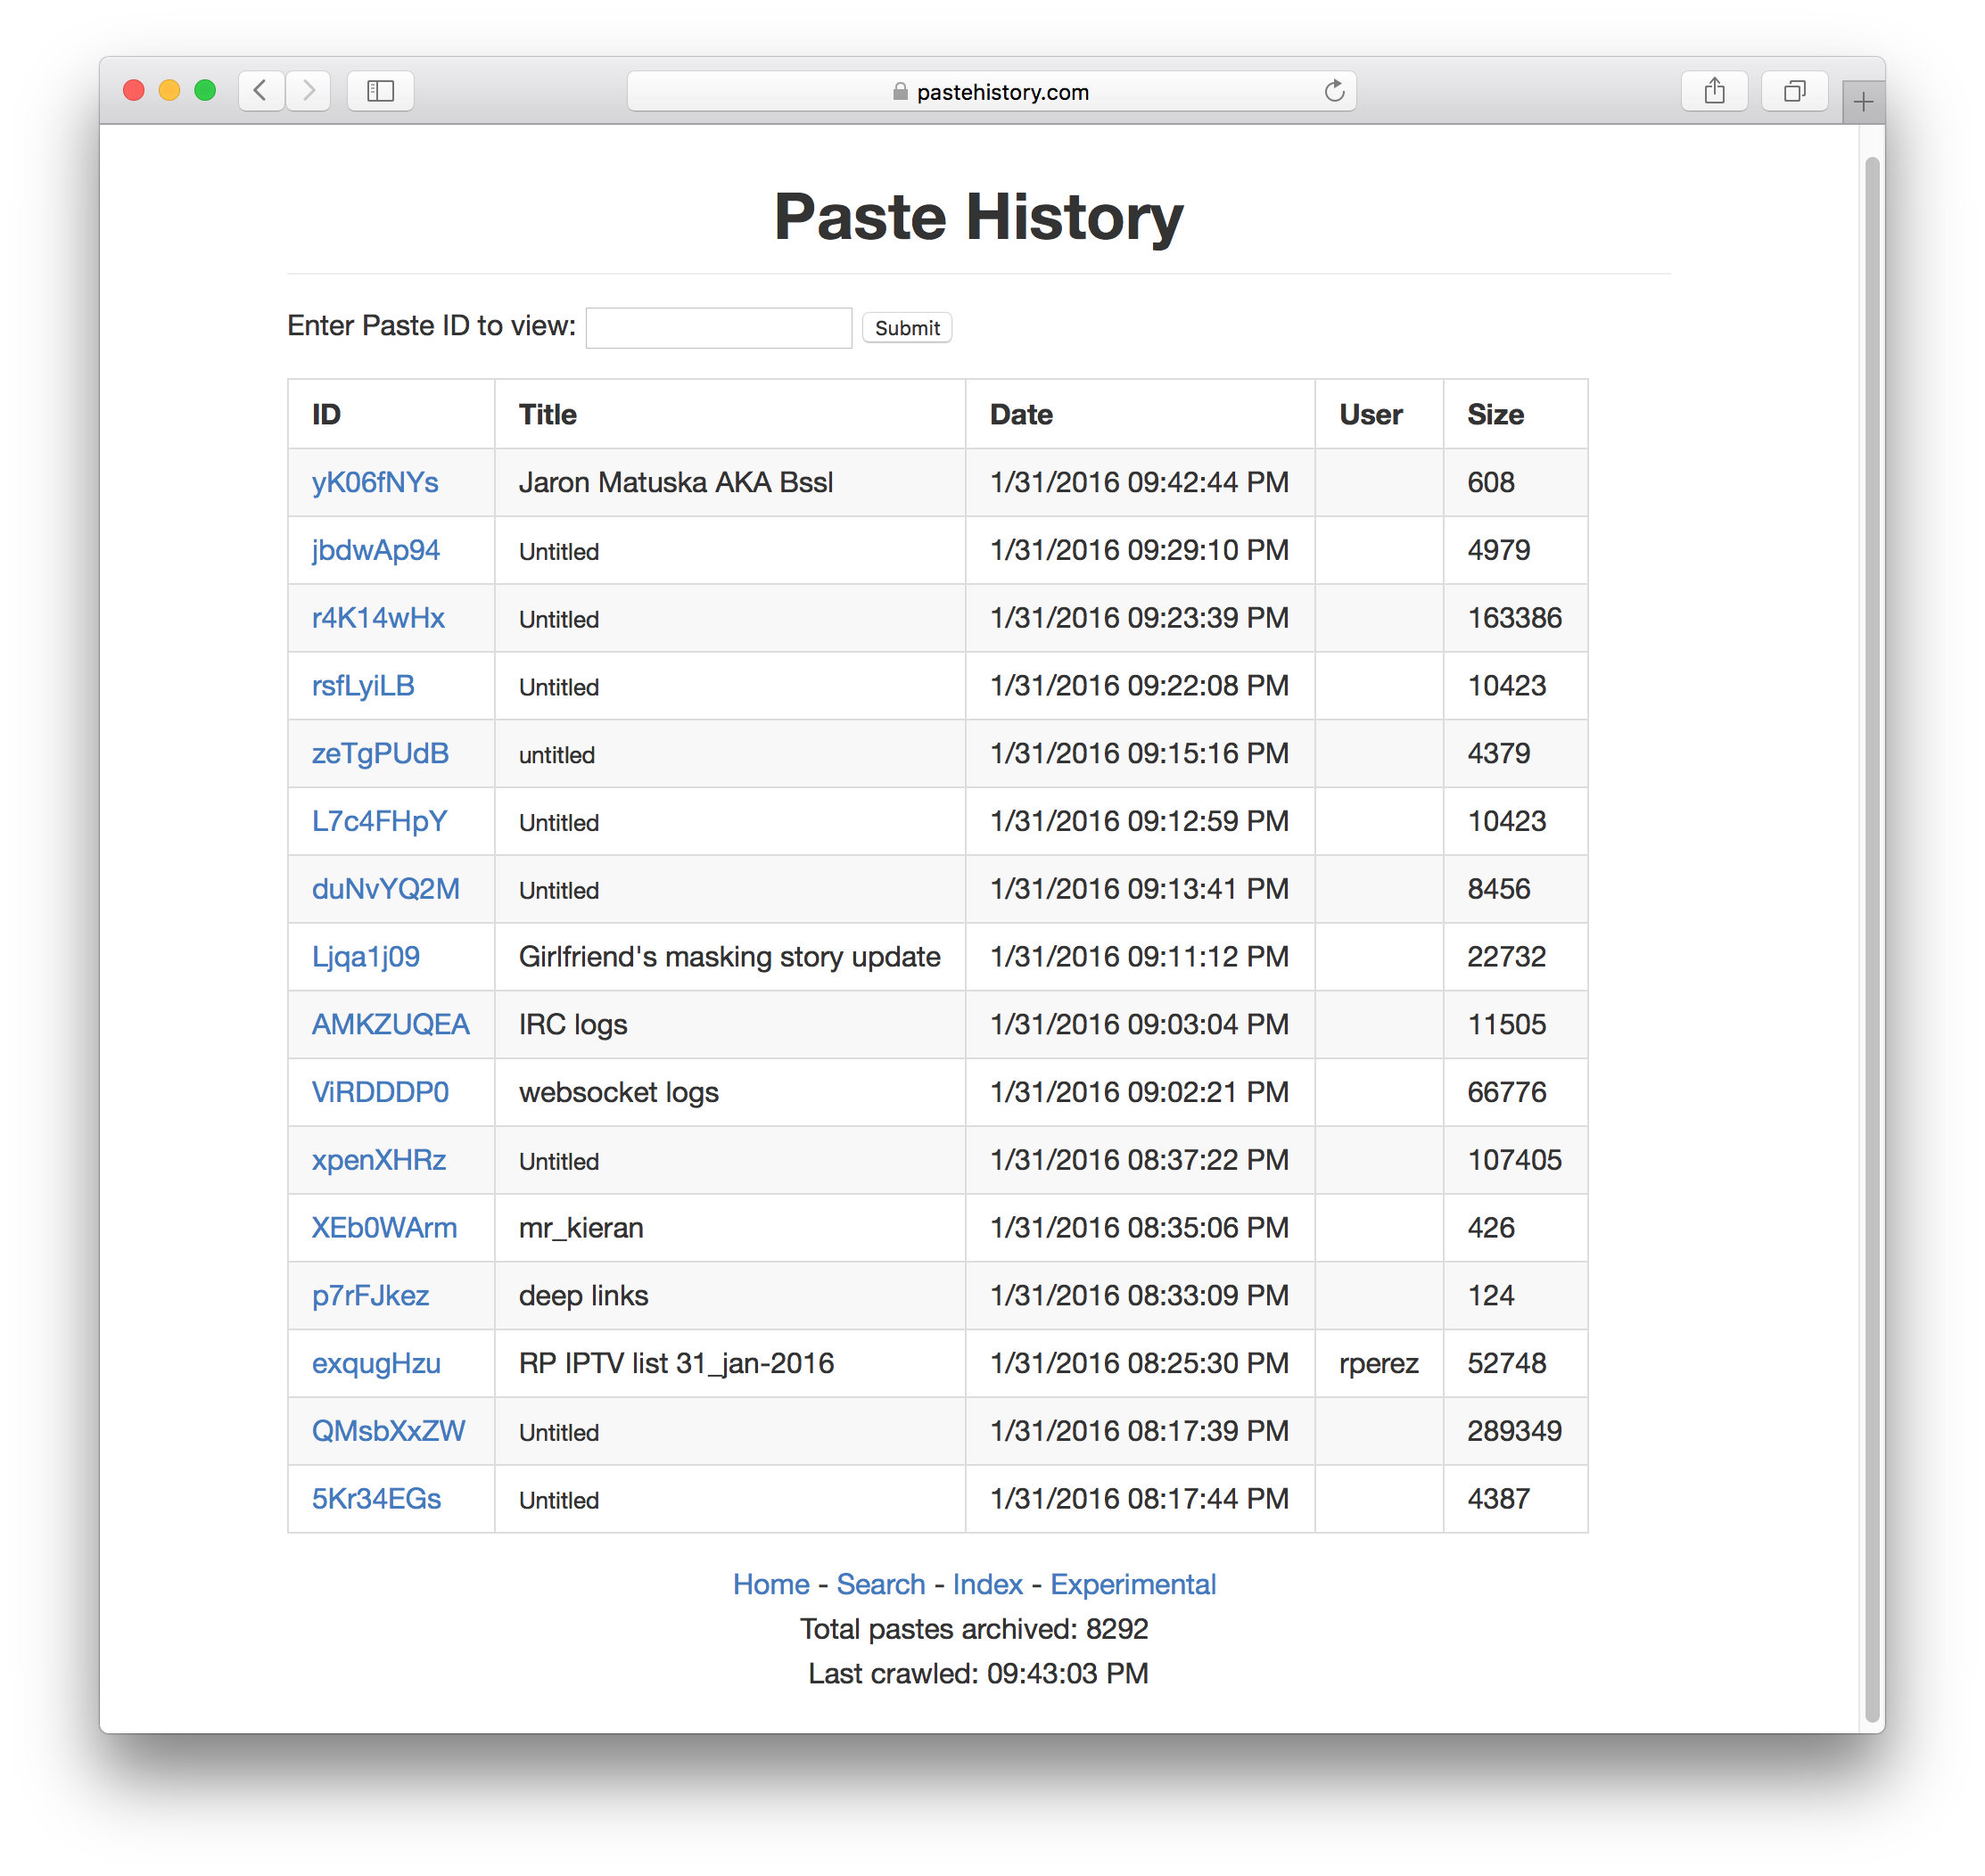
Task: Open the Experimental footer link
Action: [x=1132, y=1585]
